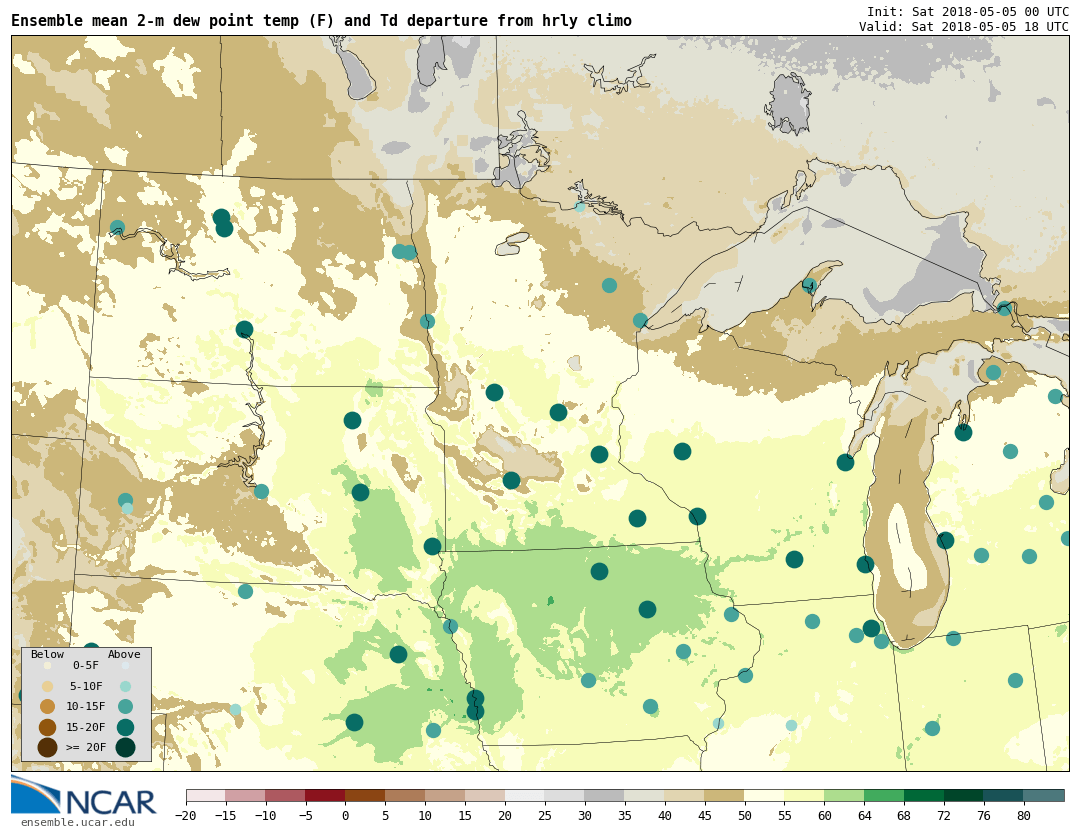Pick the gray 30 to 35 colorbar swatch
This screenshot has height=834, width=1080.
604,796
